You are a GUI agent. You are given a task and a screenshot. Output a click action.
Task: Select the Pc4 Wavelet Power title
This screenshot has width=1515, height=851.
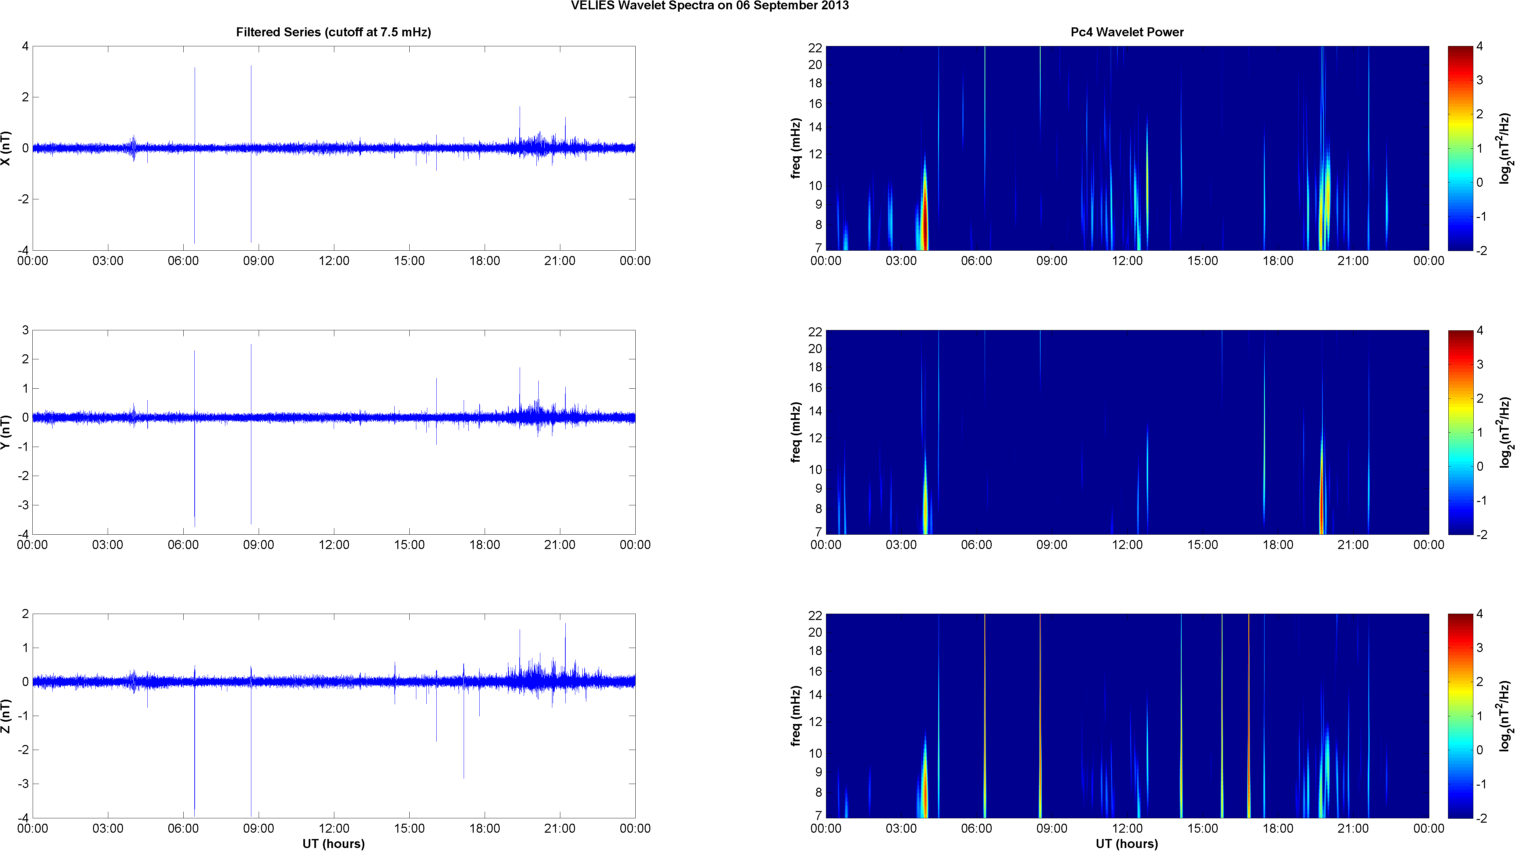pos(1126,32)
